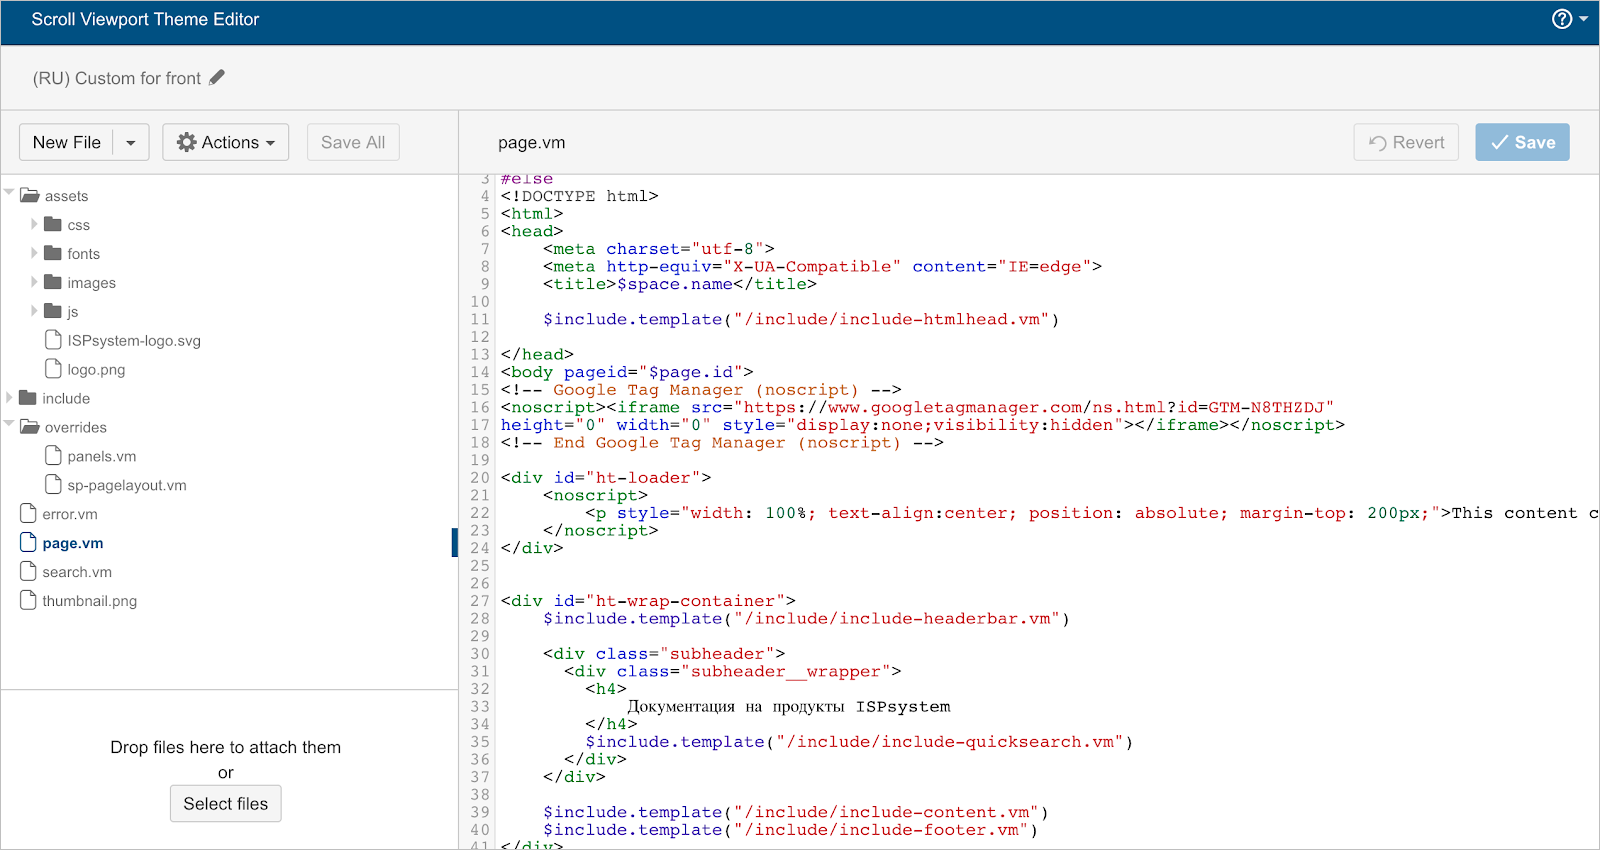Click the '<body pageid' code line

tap(627, 372)
